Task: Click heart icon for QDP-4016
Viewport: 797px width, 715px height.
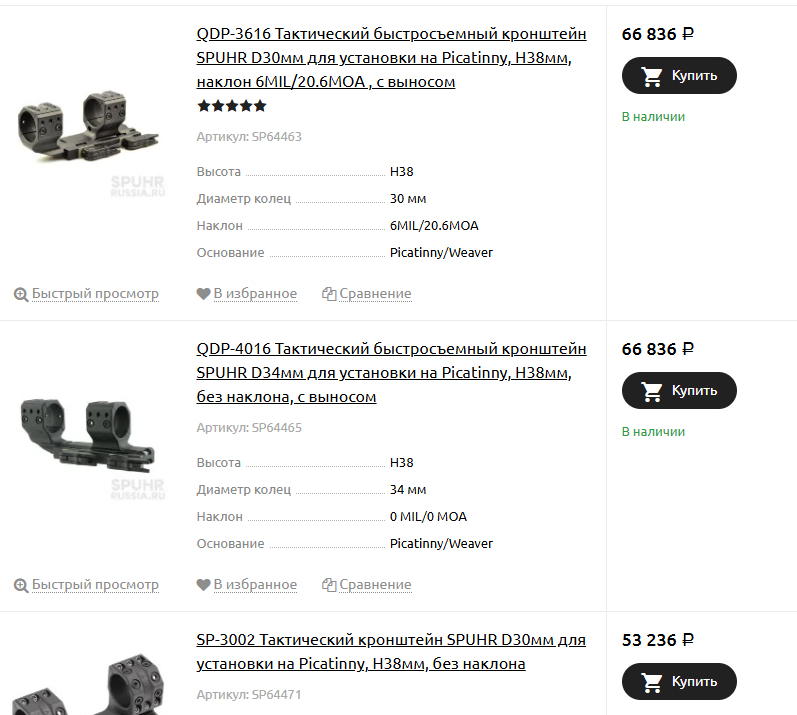Action: (x=203, y=585)
